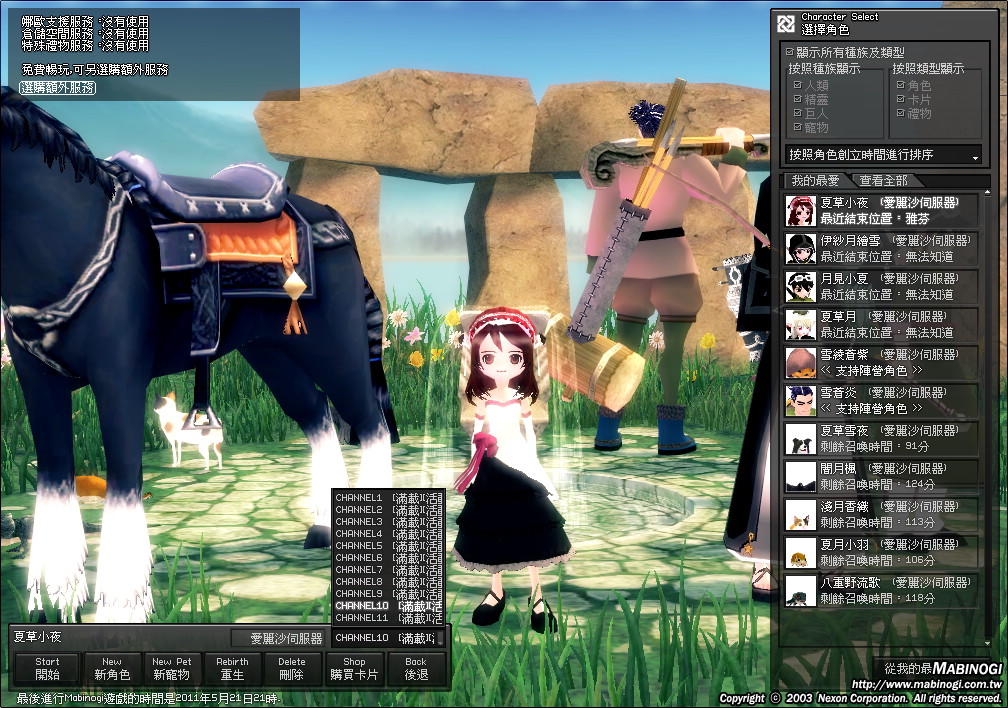The image size is (1008, 708).
Task: Select the 夏草雪夜 pet portrait
Action: pyautogui.click(x=798, y=438)
